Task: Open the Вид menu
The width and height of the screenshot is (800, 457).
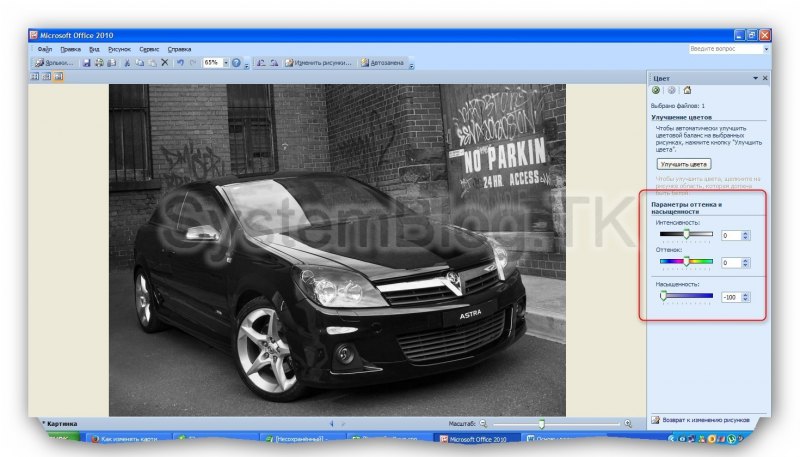Action: (x=94, y=49)
